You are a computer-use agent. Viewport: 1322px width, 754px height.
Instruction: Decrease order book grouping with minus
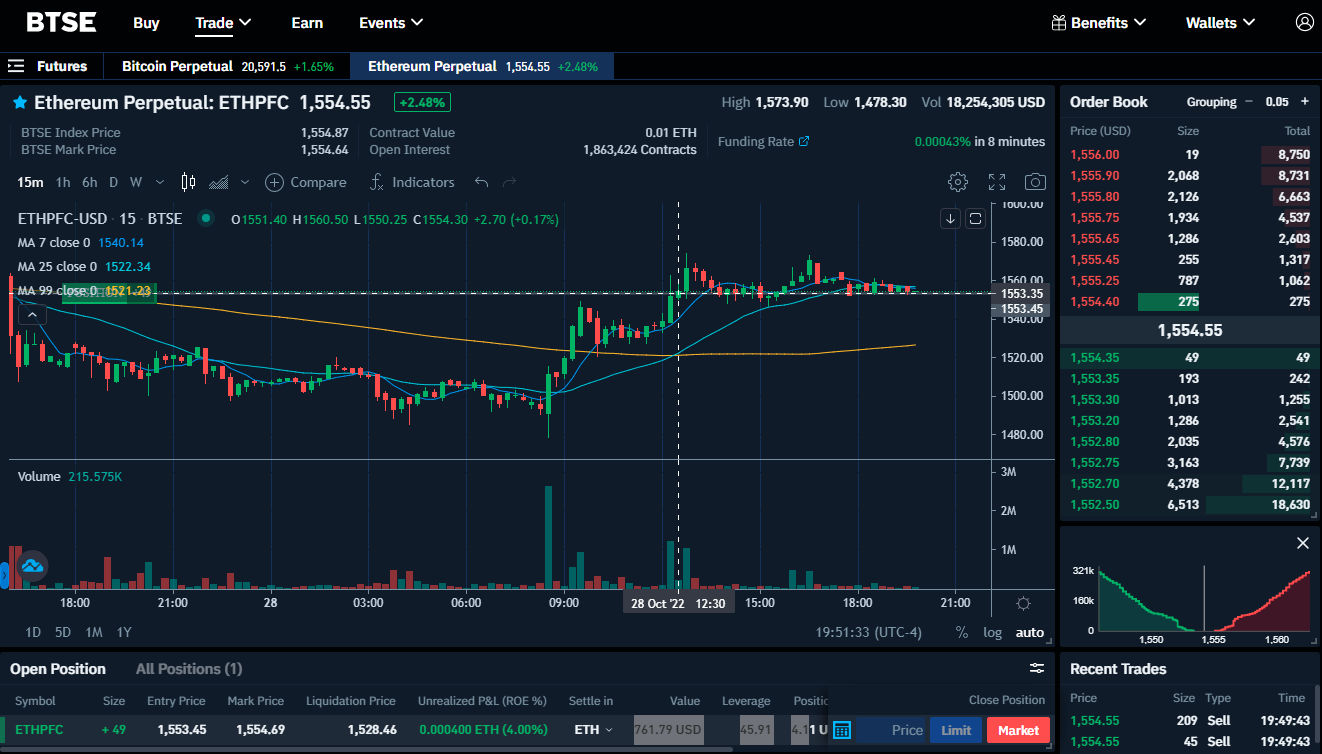1248,101
